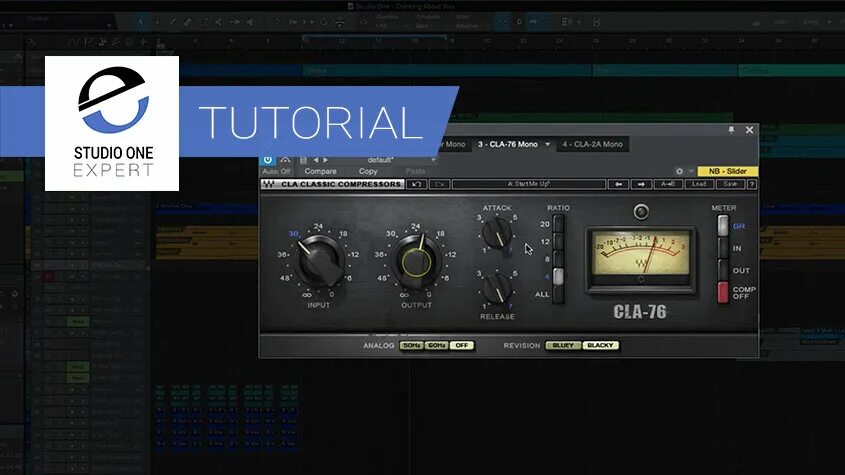The height and width of the screenshot is (475, 845).
Task: Open Waves help question mark button
Action: (x=752, y=184)
